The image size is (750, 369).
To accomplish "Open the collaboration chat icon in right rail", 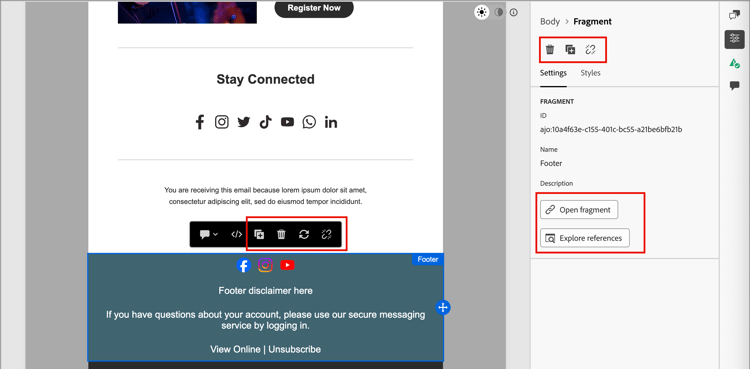I will pos(734,15).
